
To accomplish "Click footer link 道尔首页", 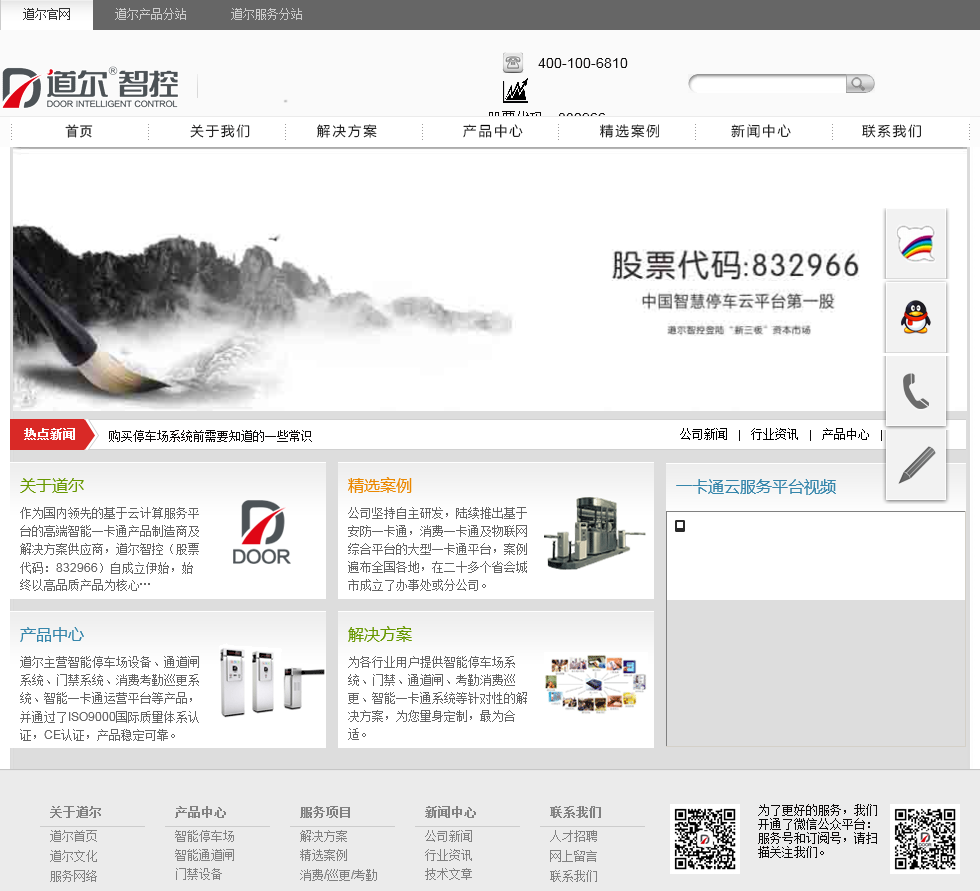I will pyautogui.click(x=74, y=836).
